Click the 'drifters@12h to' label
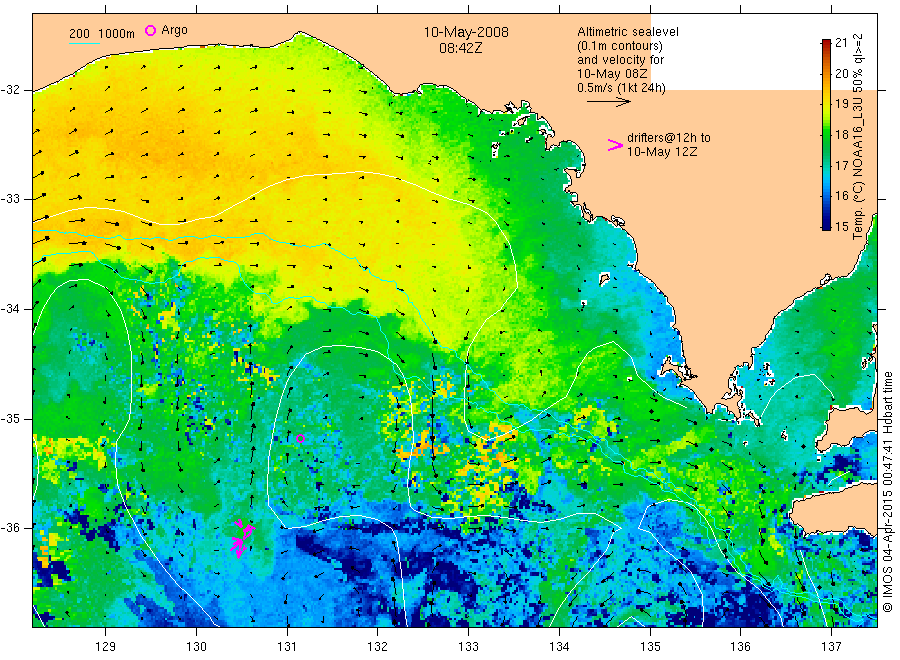This screenshot has width=900, height=660. pyautogui.click(x=669, y=138)
